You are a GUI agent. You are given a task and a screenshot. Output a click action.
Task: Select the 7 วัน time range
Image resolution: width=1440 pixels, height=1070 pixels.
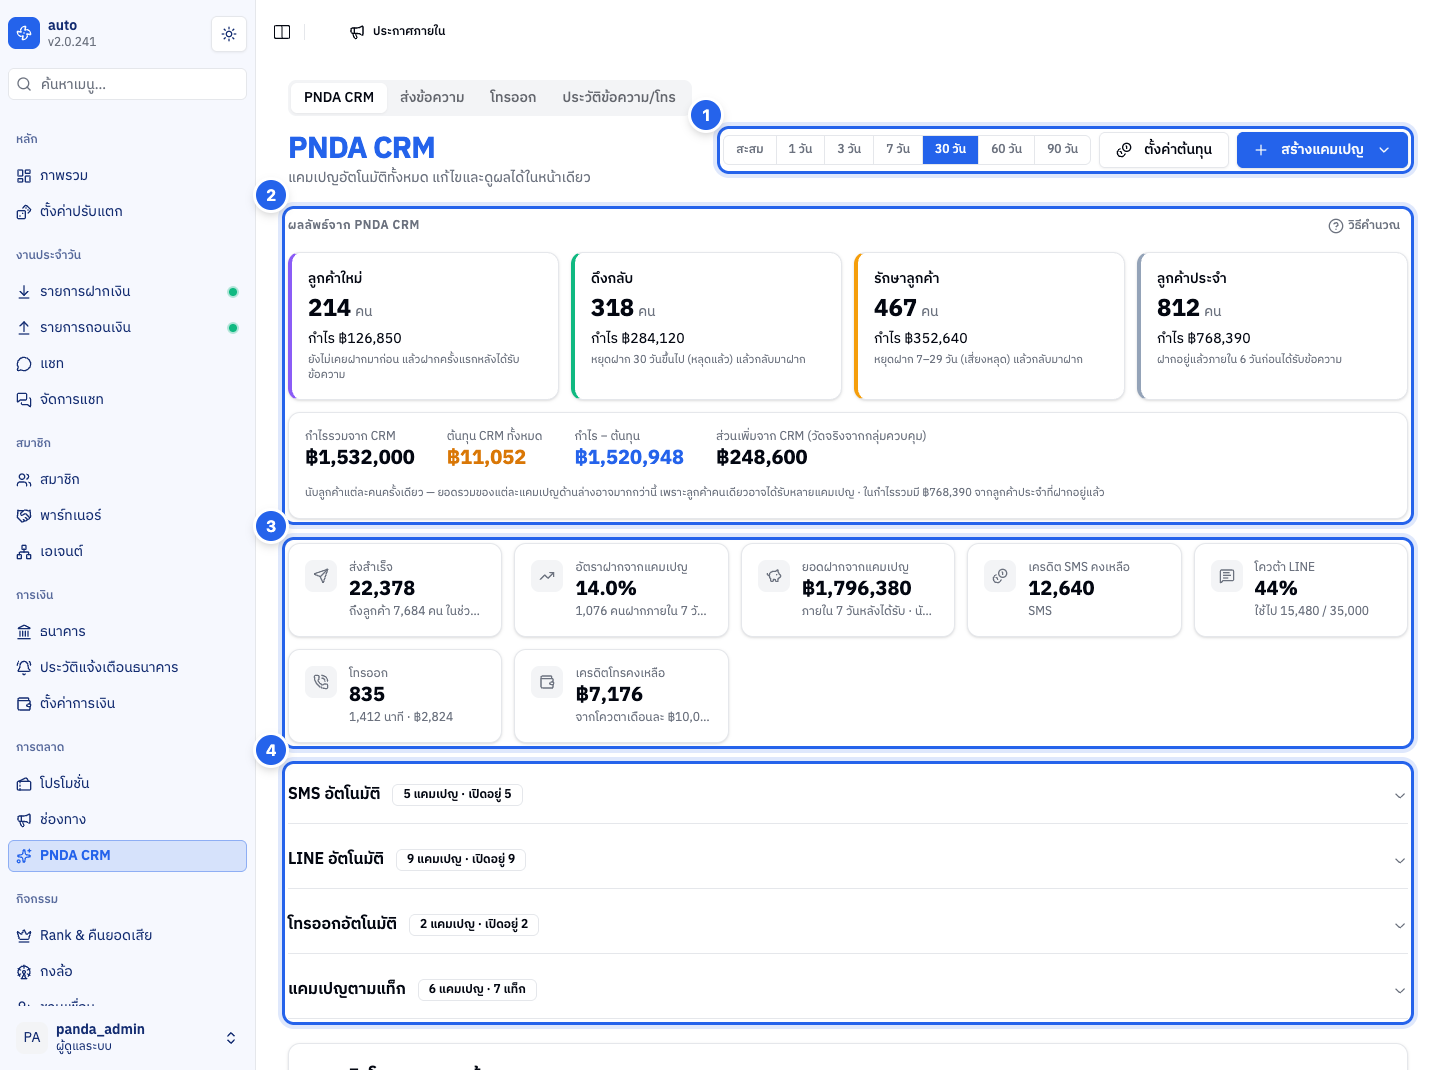click(898, 149)
